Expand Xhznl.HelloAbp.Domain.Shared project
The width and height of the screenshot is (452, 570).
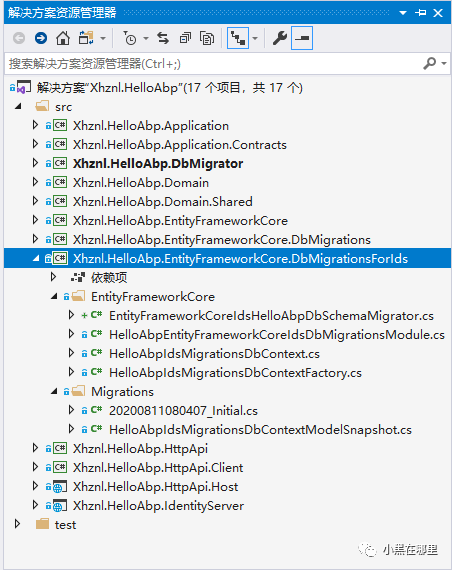(x=35, y=201)
